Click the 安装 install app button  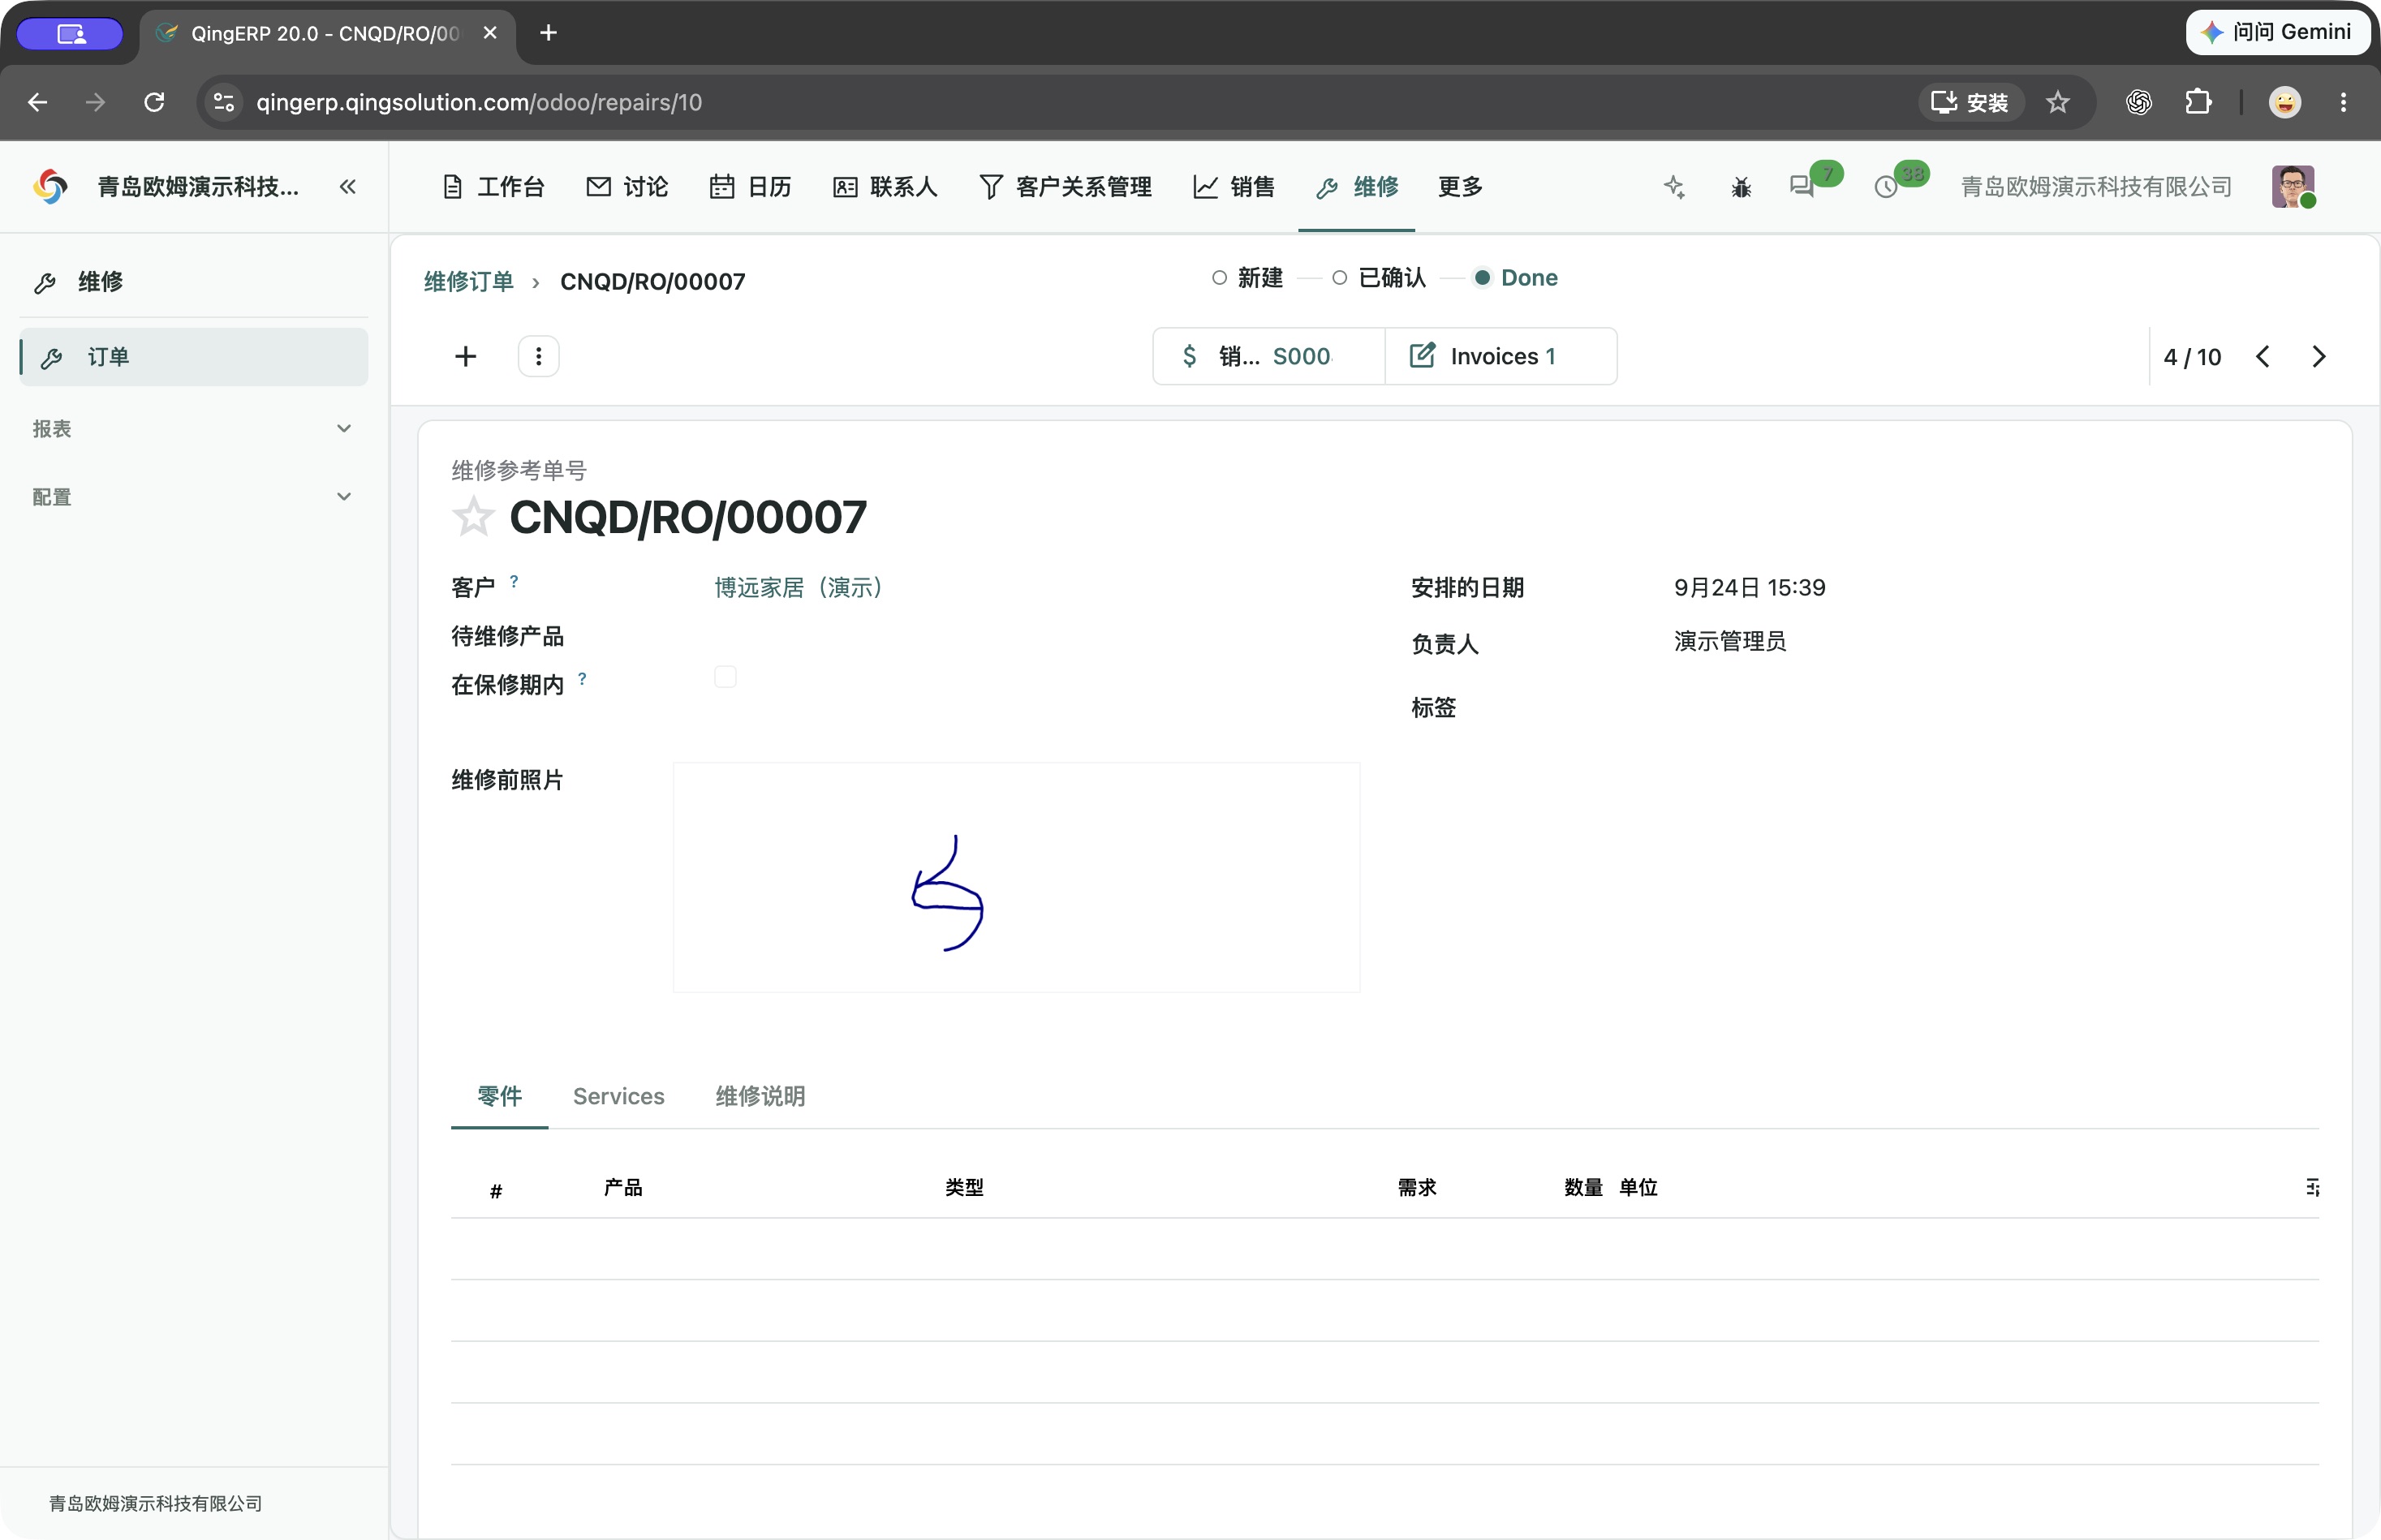coord(1970,102)
